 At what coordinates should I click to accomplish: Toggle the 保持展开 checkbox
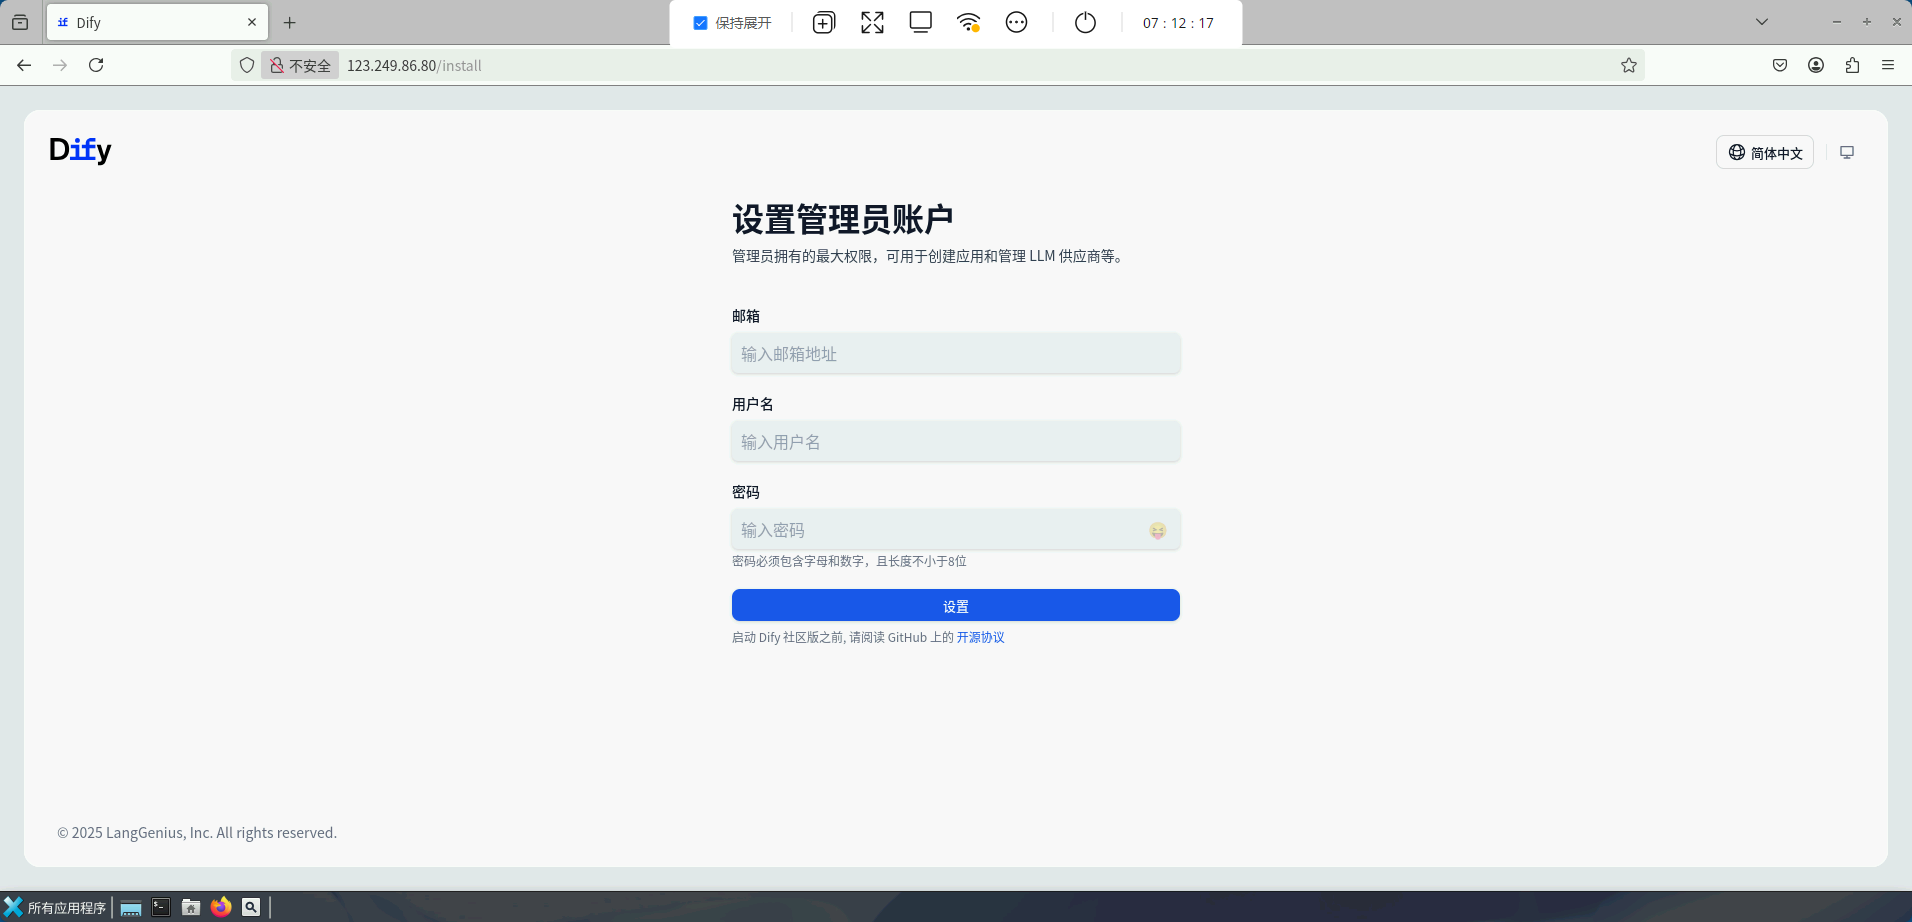coord(700,23)
